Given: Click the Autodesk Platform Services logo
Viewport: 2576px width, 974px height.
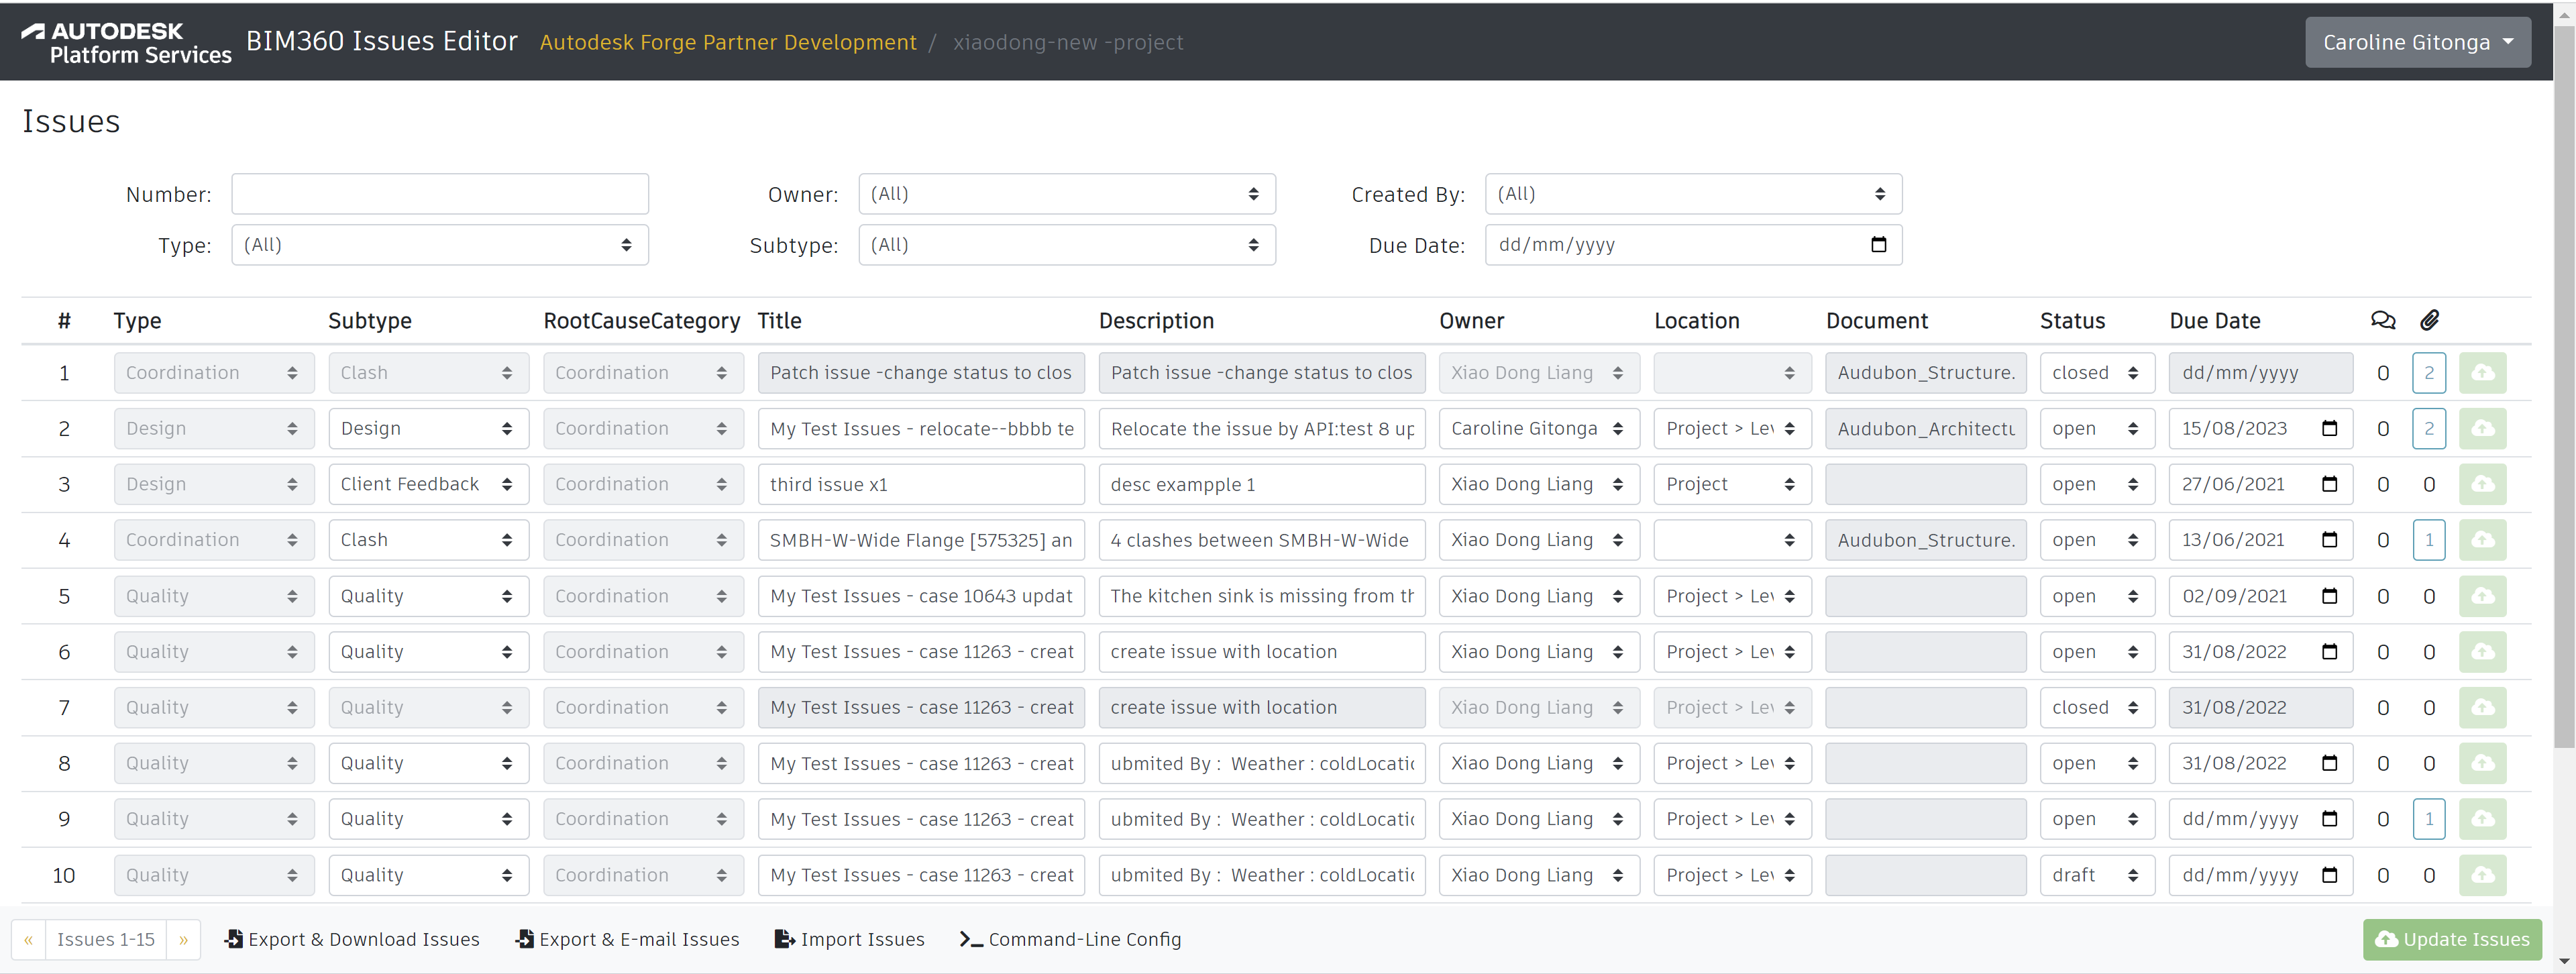Looking at the screenshot, I should coord(126,43).
